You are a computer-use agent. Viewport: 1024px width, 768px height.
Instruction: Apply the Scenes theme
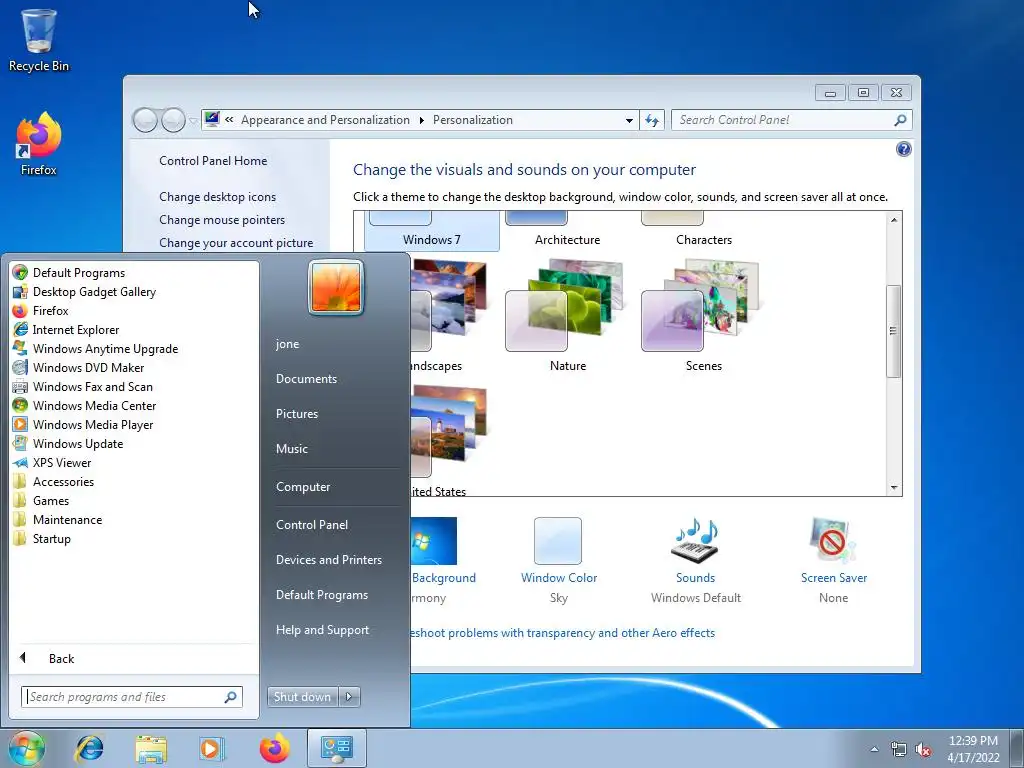click(x=703, y=315)
